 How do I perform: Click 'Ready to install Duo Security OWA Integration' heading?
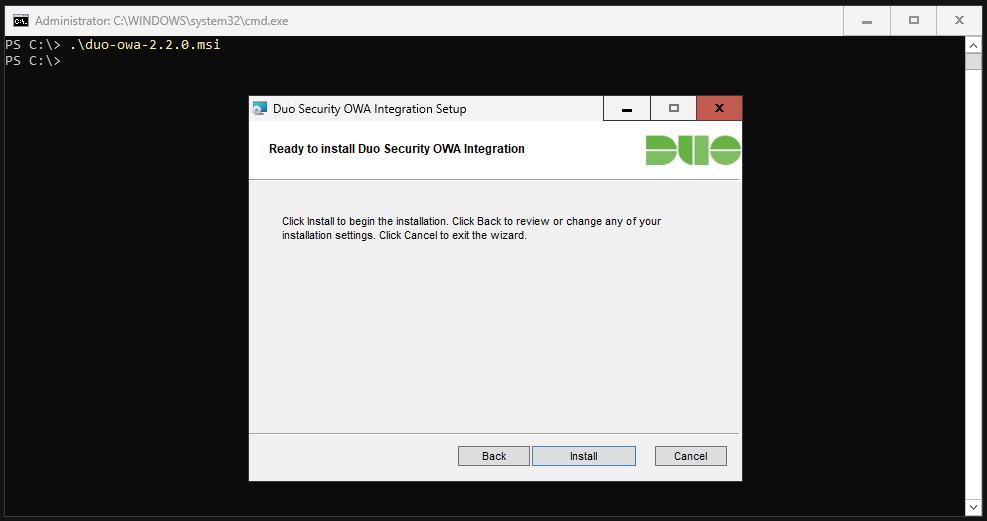(397, 149)
